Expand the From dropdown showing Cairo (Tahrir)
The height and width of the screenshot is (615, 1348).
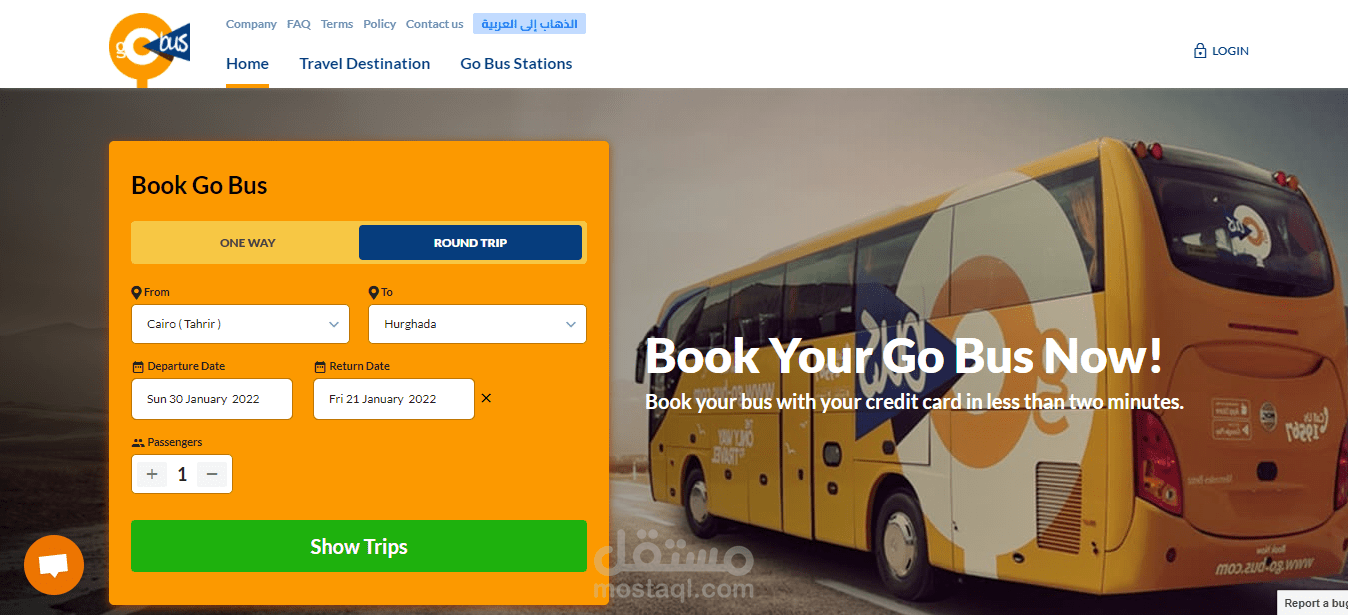(240, 324)
